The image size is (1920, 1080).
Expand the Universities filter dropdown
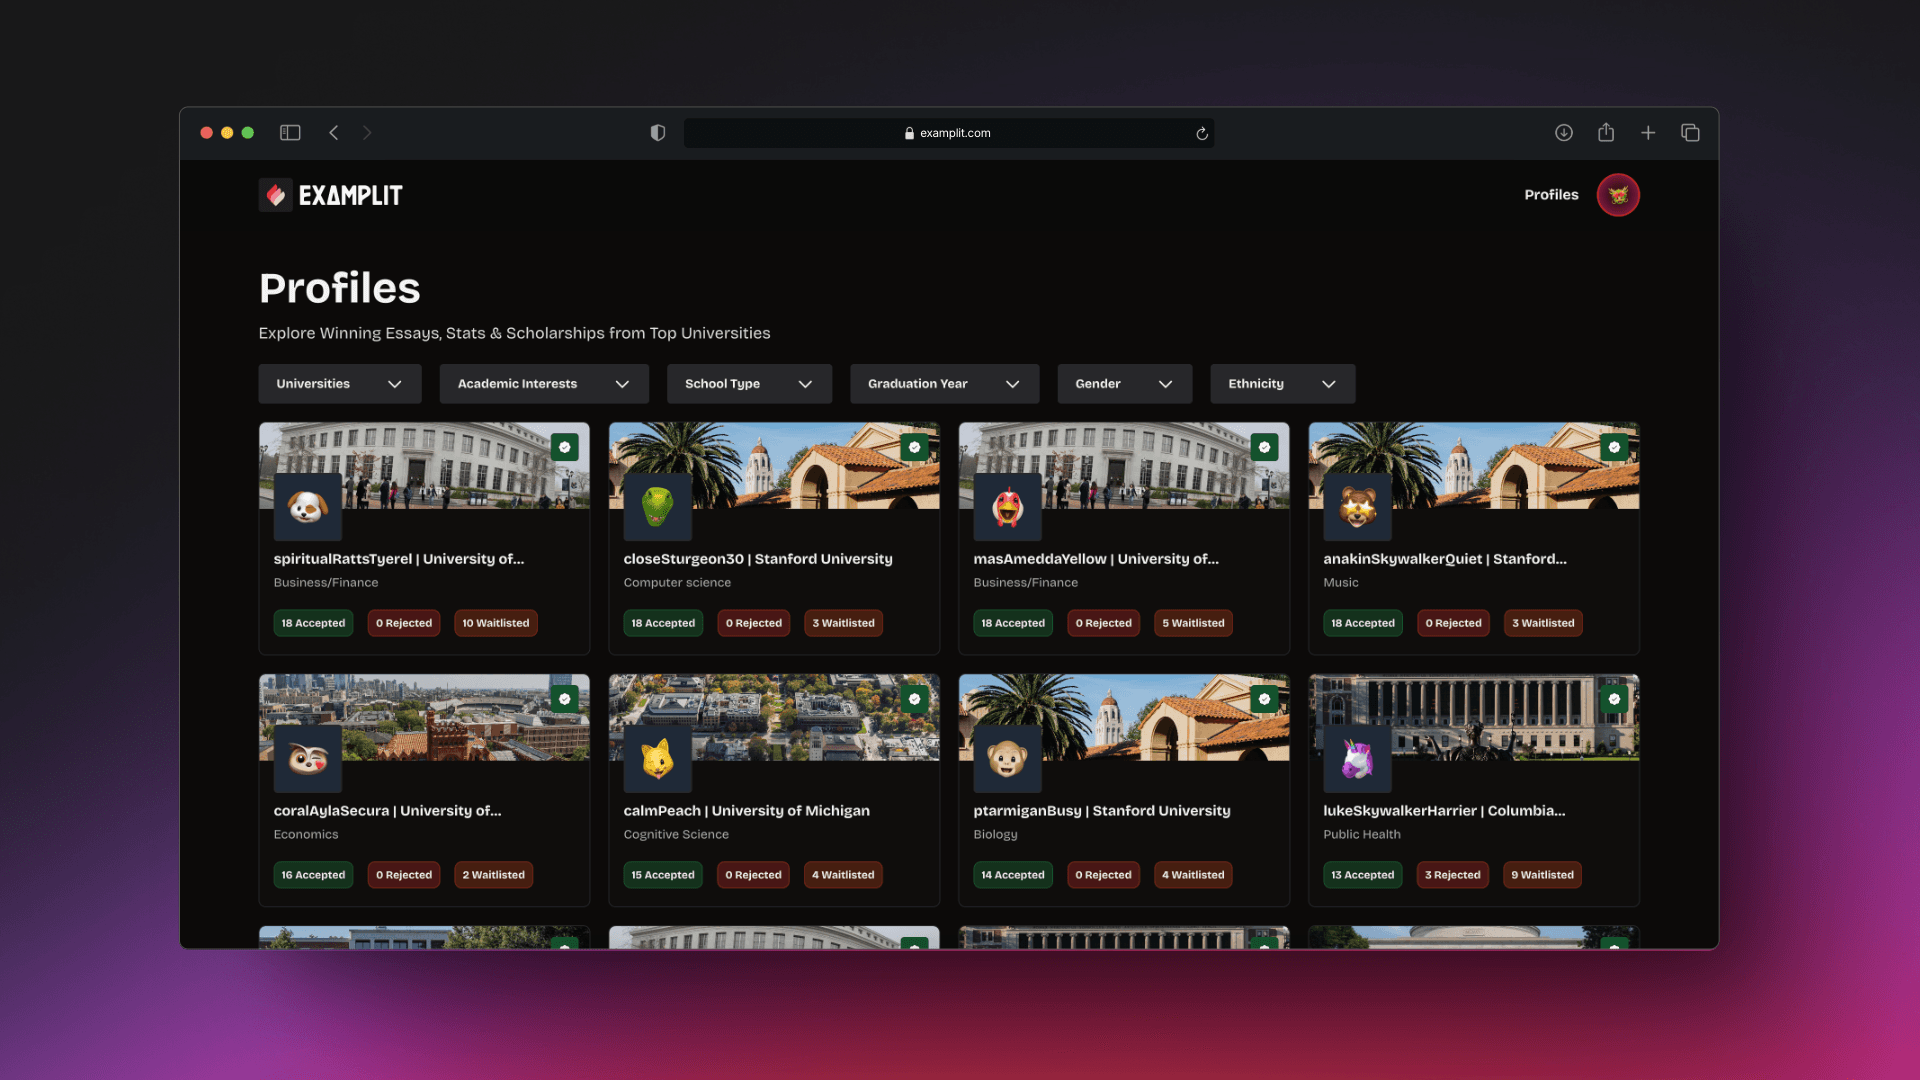click(339, 384)
